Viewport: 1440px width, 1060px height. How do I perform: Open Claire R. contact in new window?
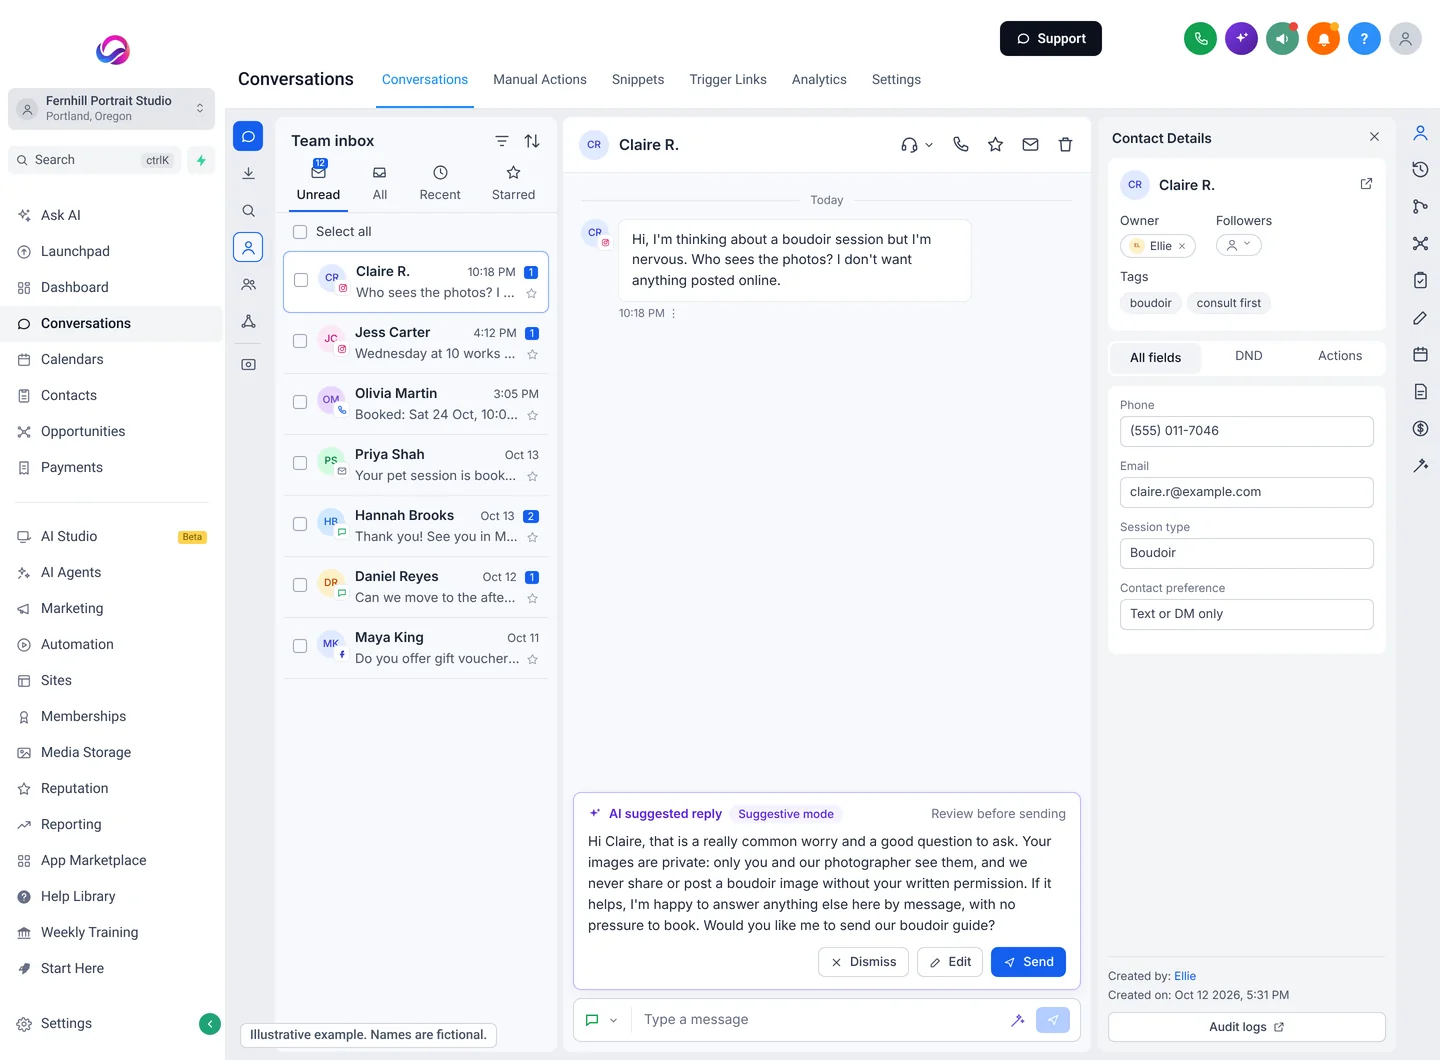click(x=1366, y=184)
